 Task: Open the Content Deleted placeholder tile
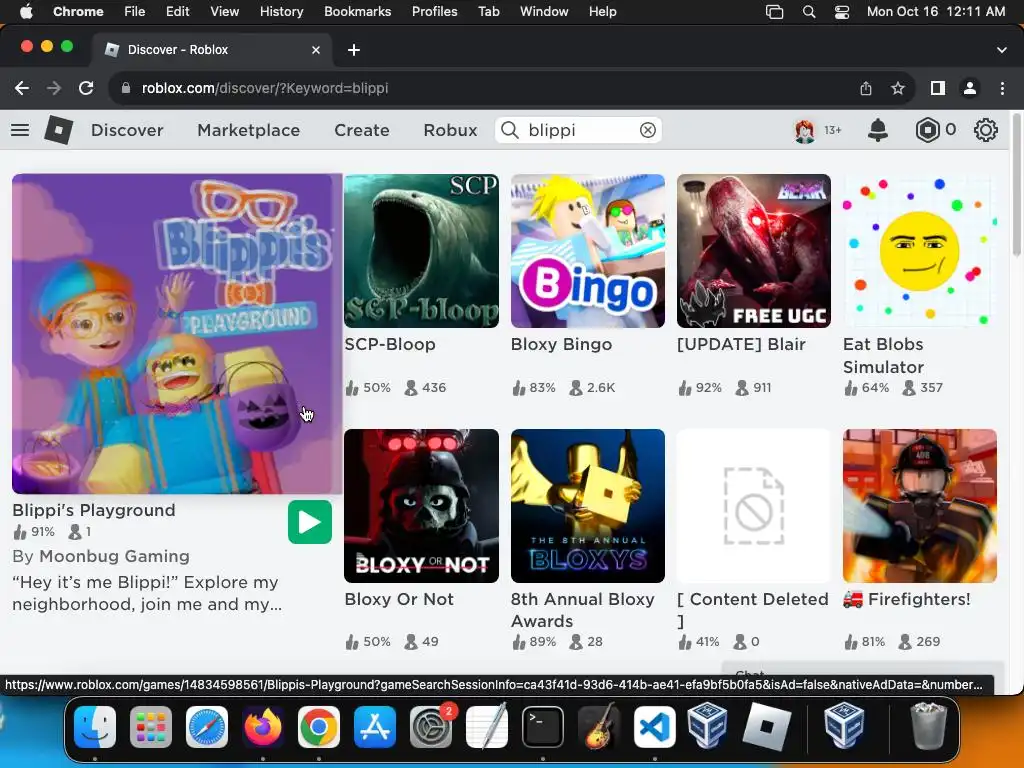[754, 506]
